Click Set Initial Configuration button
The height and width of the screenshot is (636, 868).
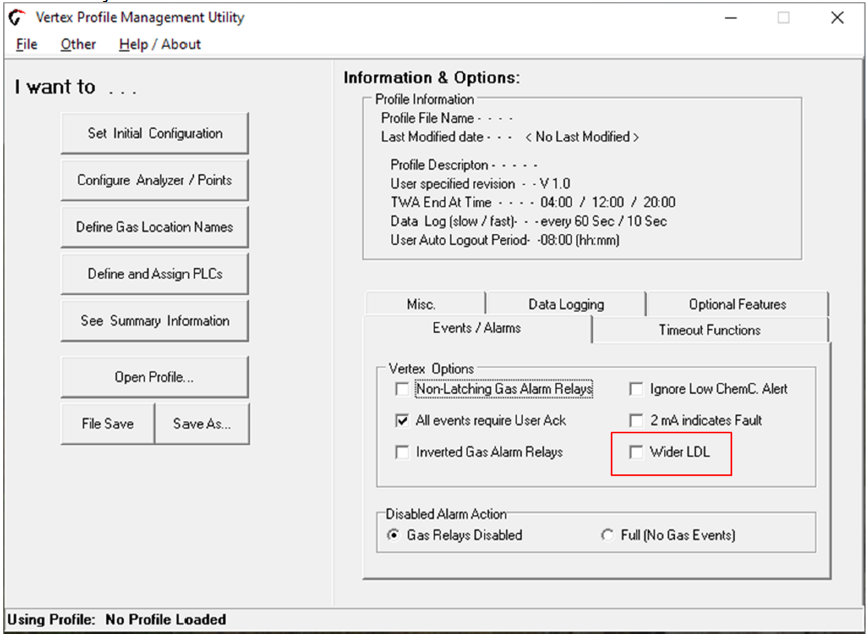pyautogui.click(x=154, y=133)
